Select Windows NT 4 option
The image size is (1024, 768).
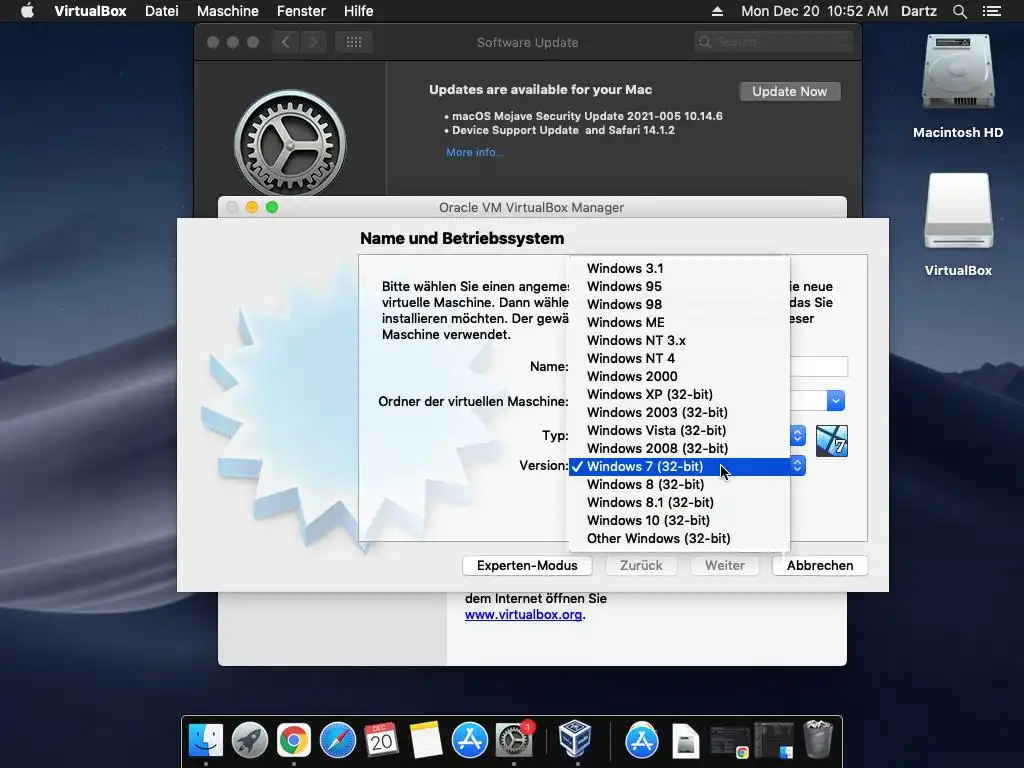(679, 358)
